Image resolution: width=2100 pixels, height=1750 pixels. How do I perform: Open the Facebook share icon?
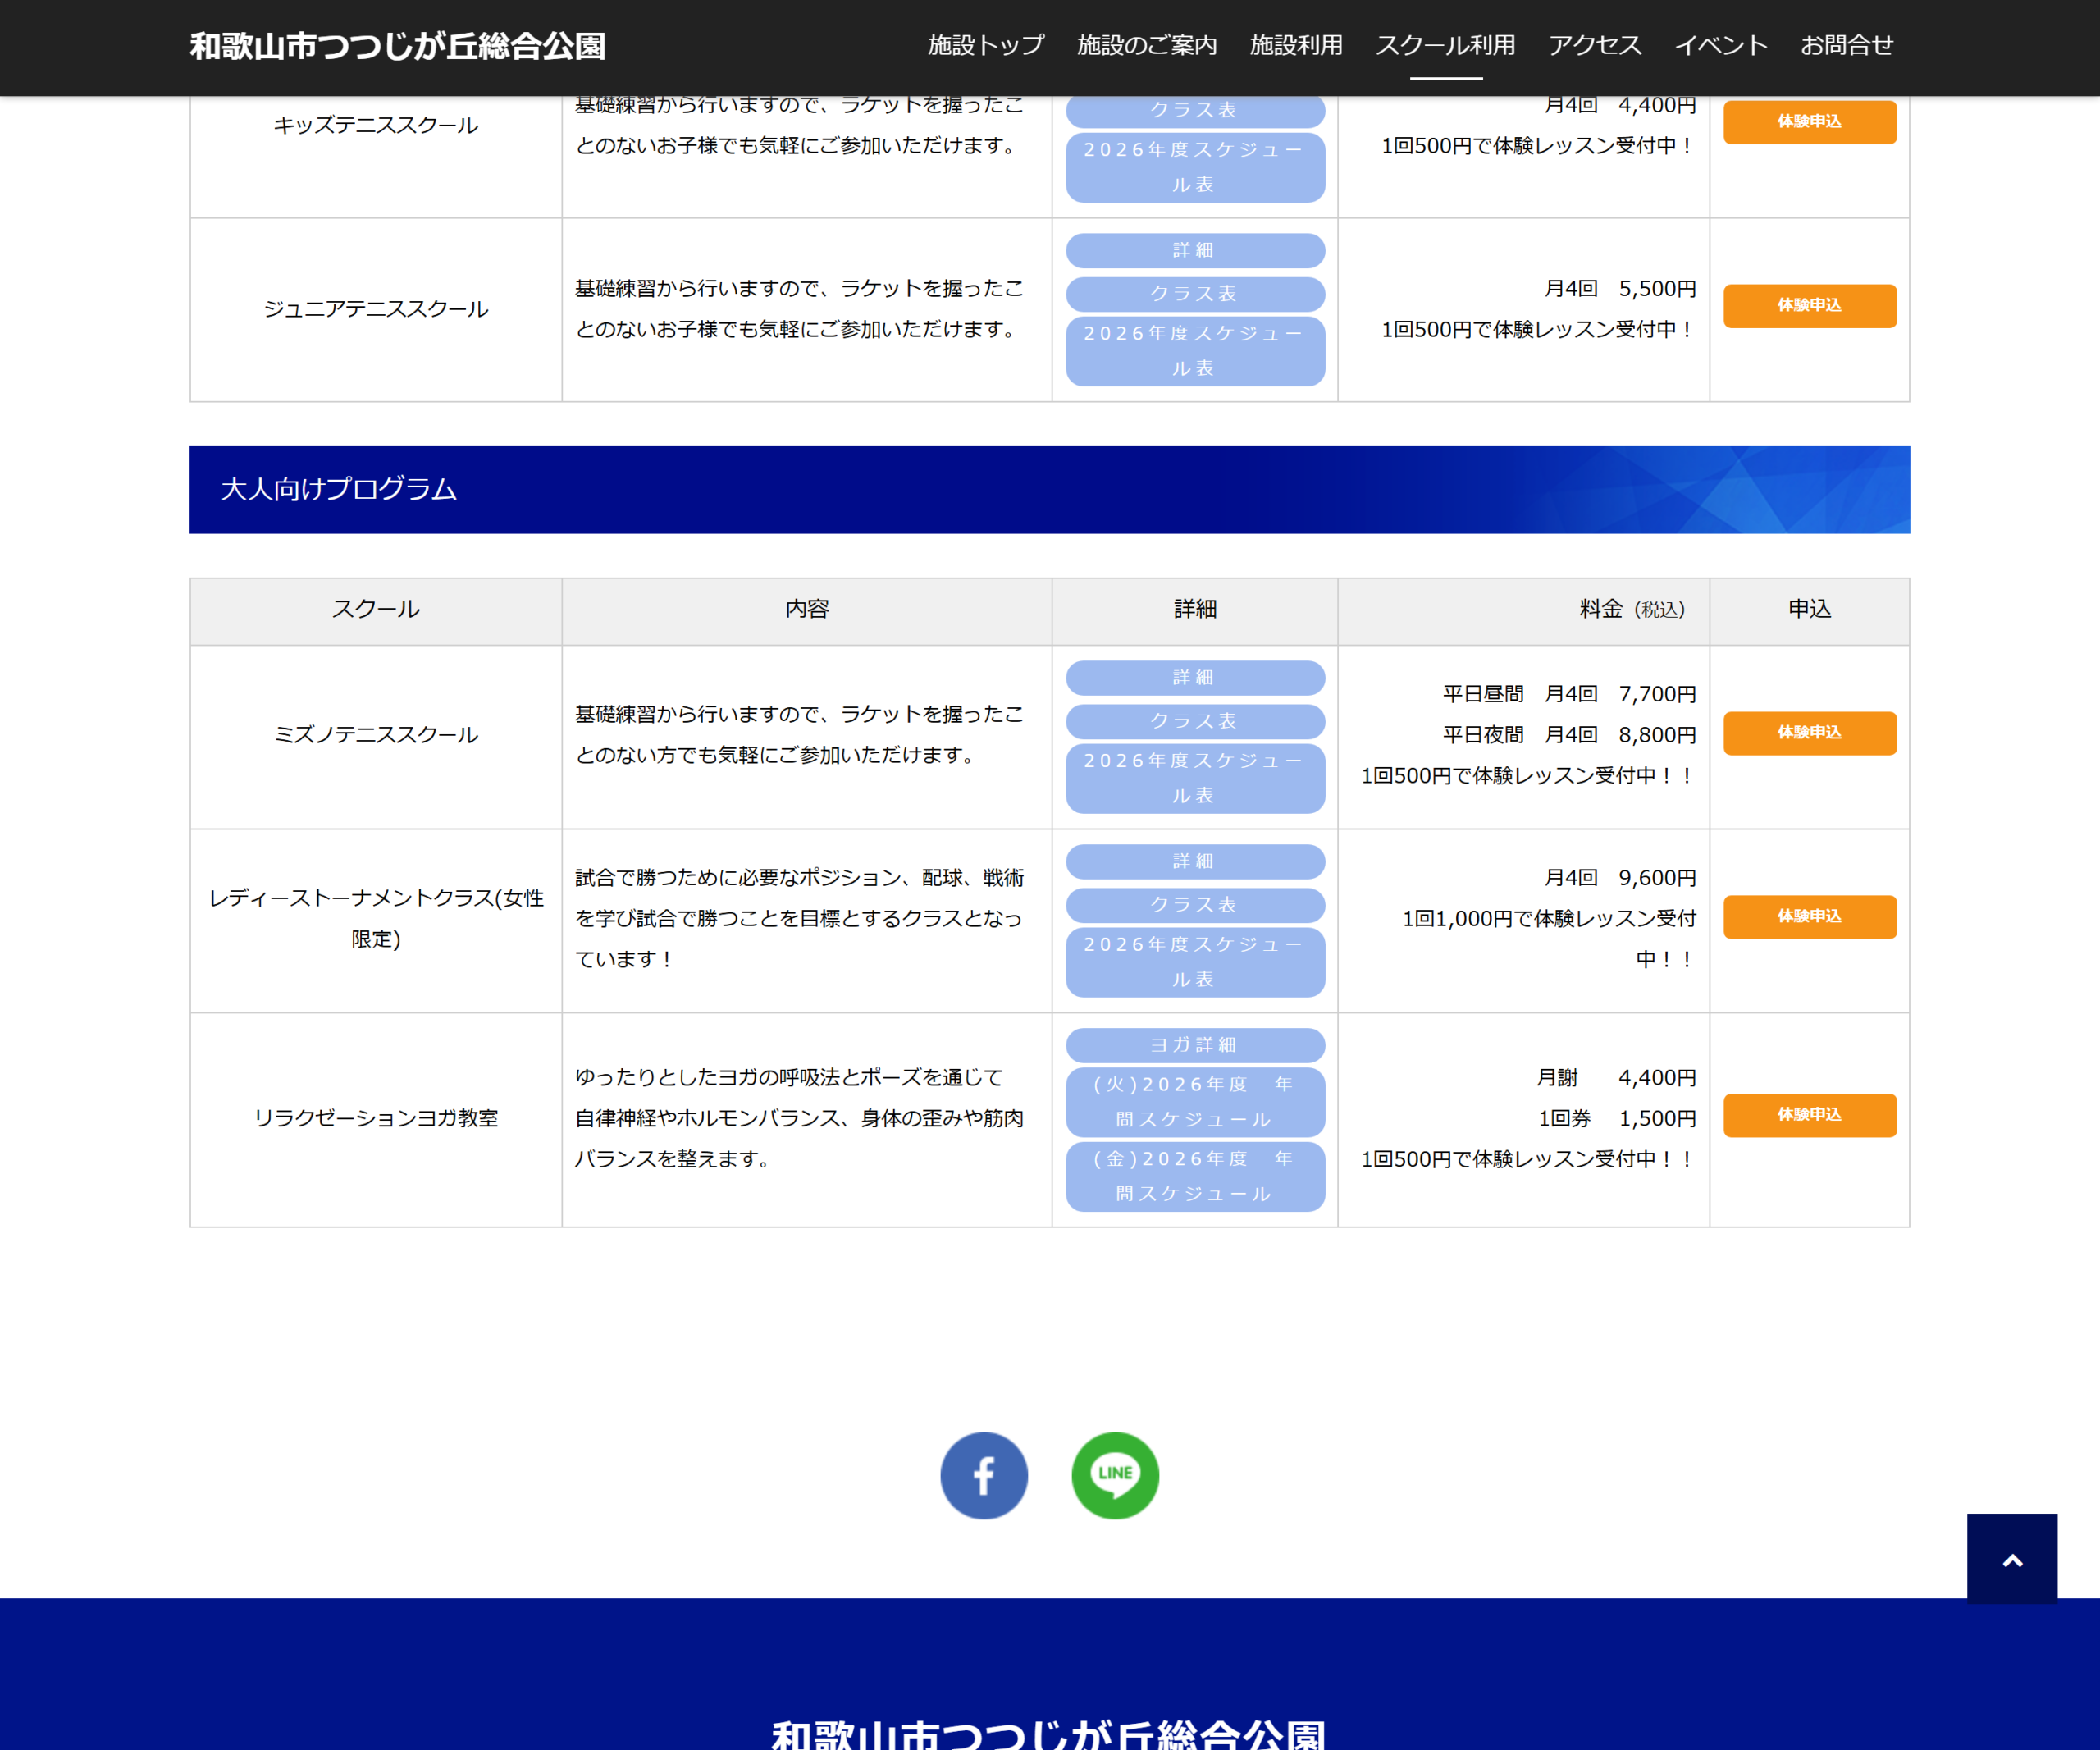[984, 1475]
